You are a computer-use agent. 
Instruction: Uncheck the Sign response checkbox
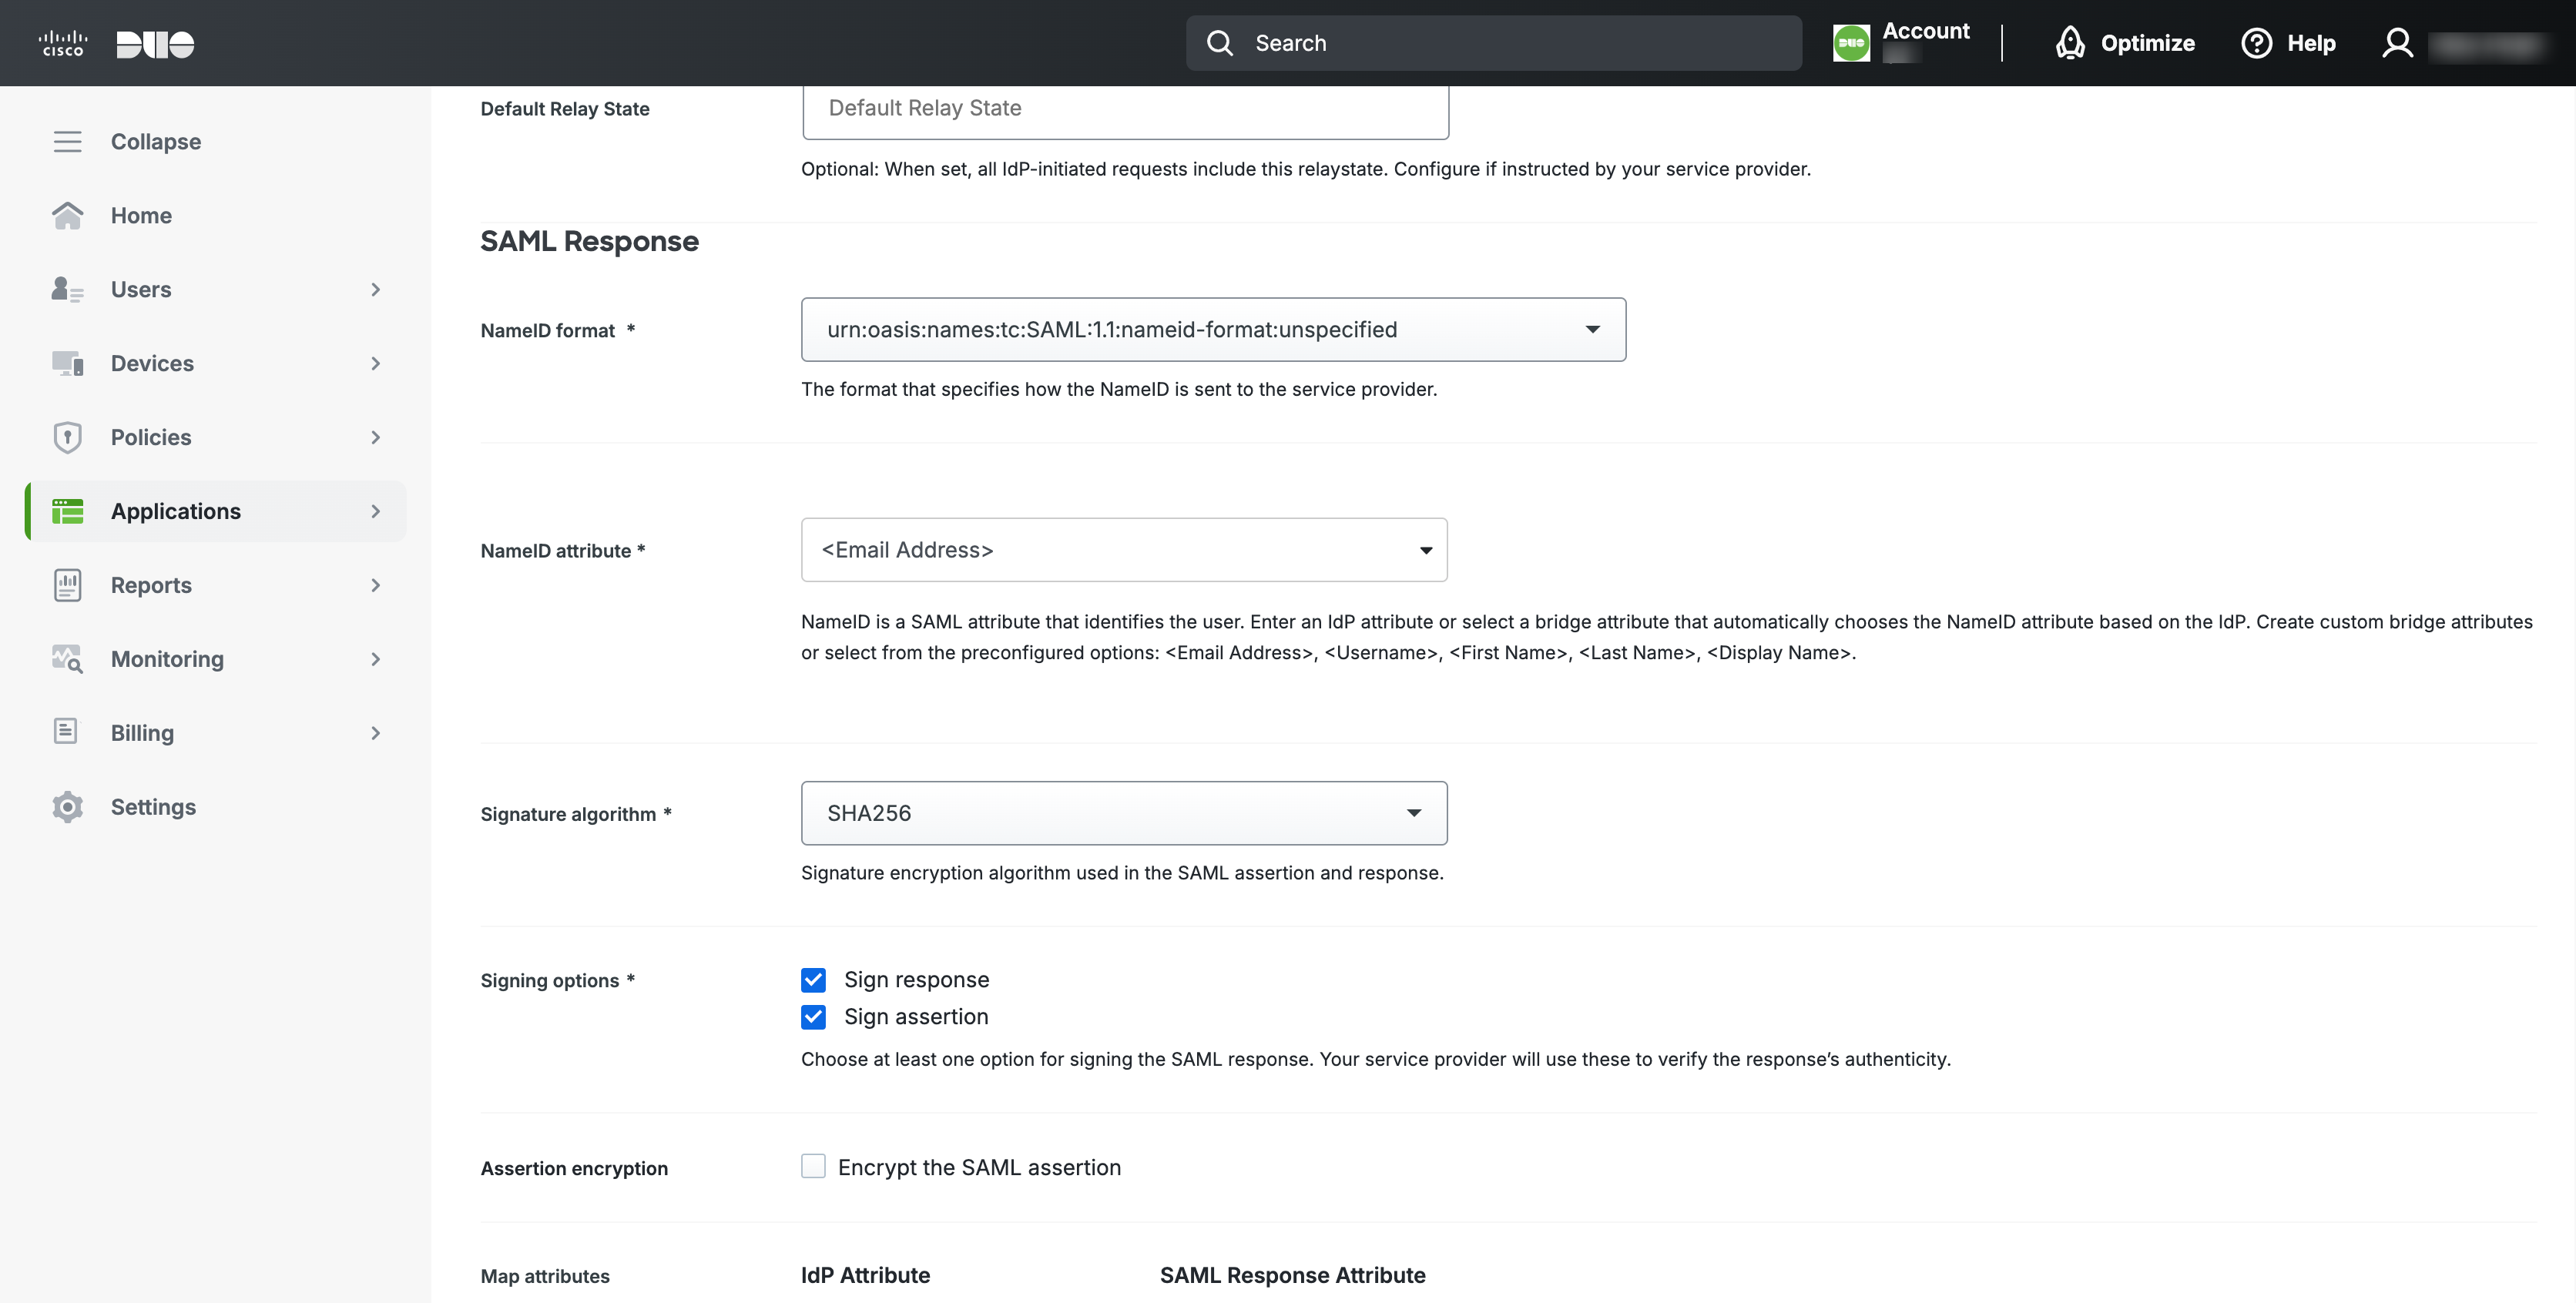(x=813, y=980)
